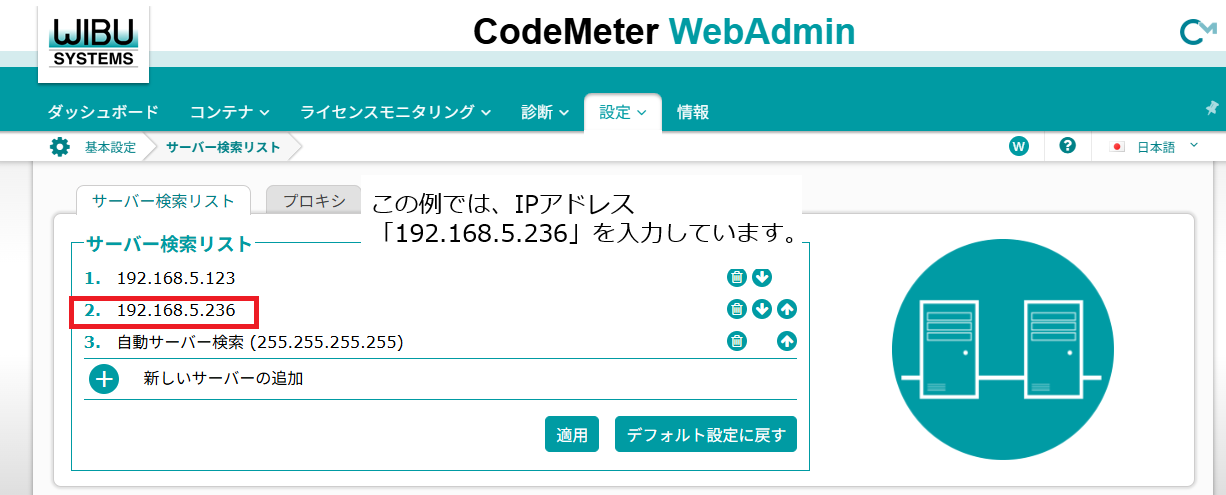The image size is (1226, 495).
Task: Move 192.168.5.236 up in list
Action: [787, 310]
